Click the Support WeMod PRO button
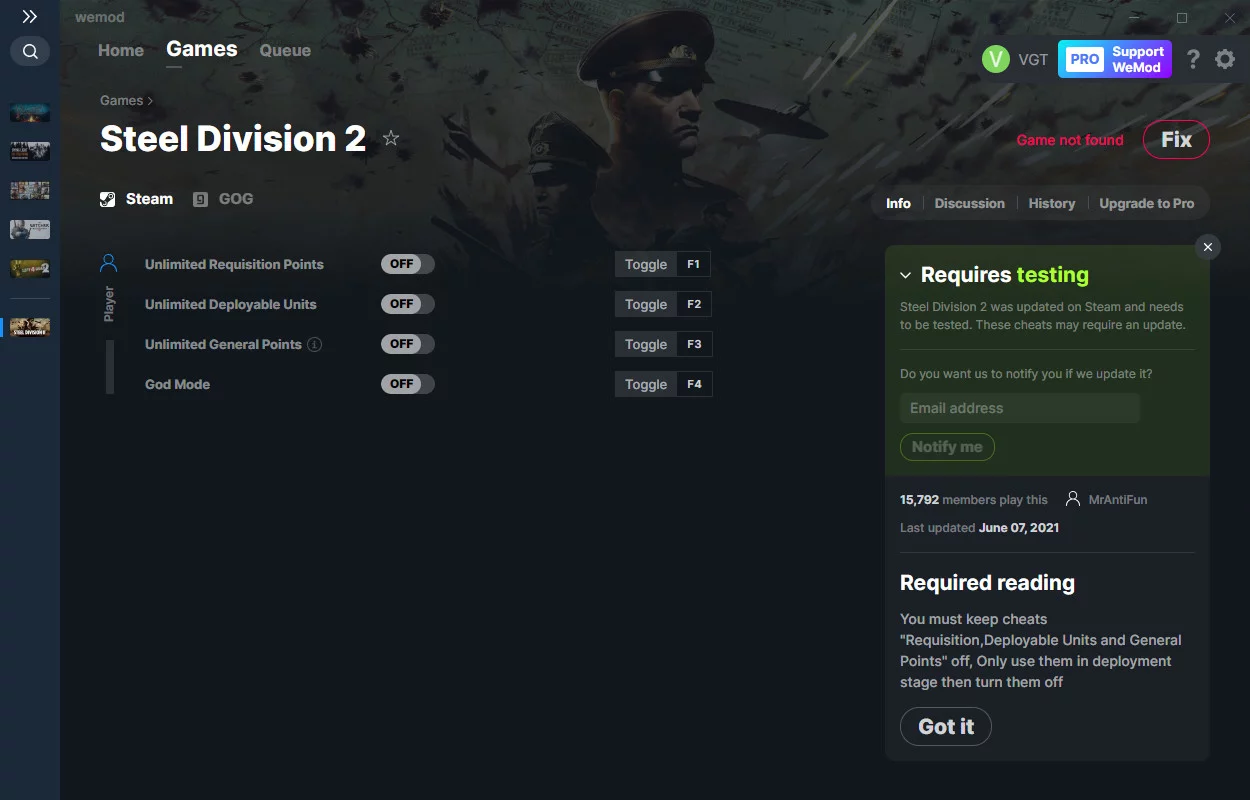Viewport: 1250px width, 800px height. click(x=1115, y=59)
